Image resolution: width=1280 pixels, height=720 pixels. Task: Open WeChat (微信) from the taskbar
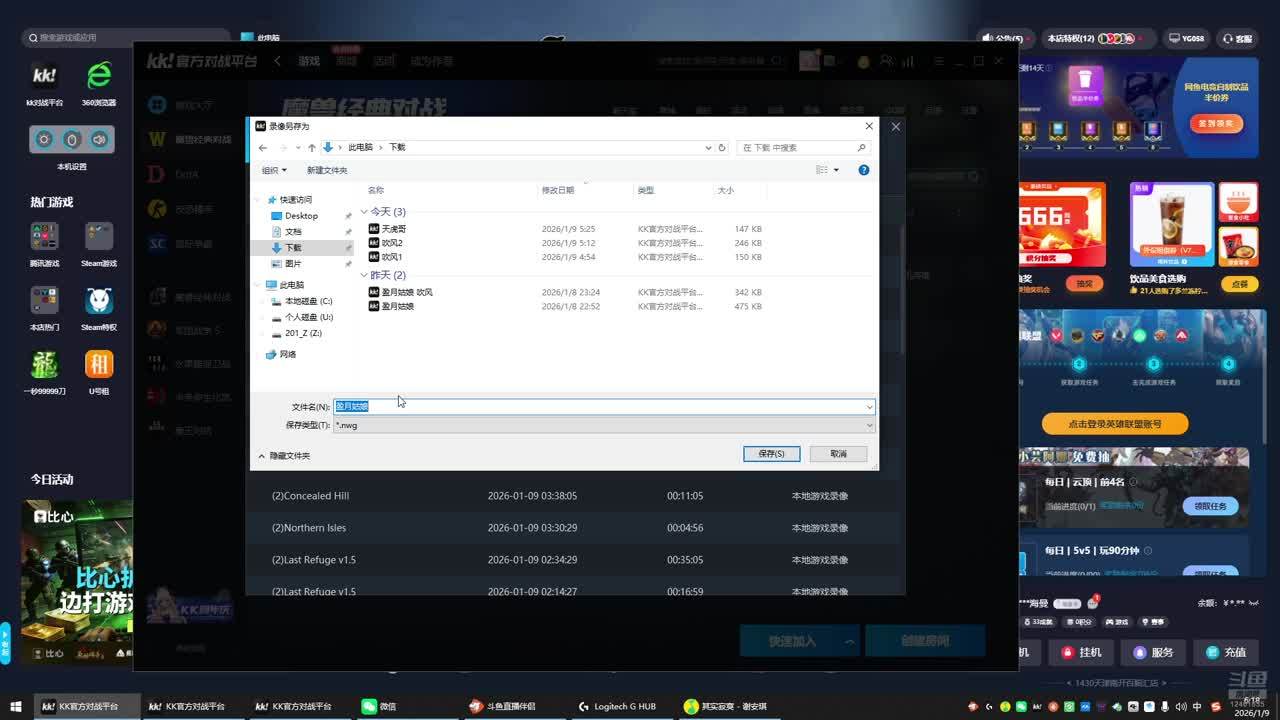click(x=379, y=706)
